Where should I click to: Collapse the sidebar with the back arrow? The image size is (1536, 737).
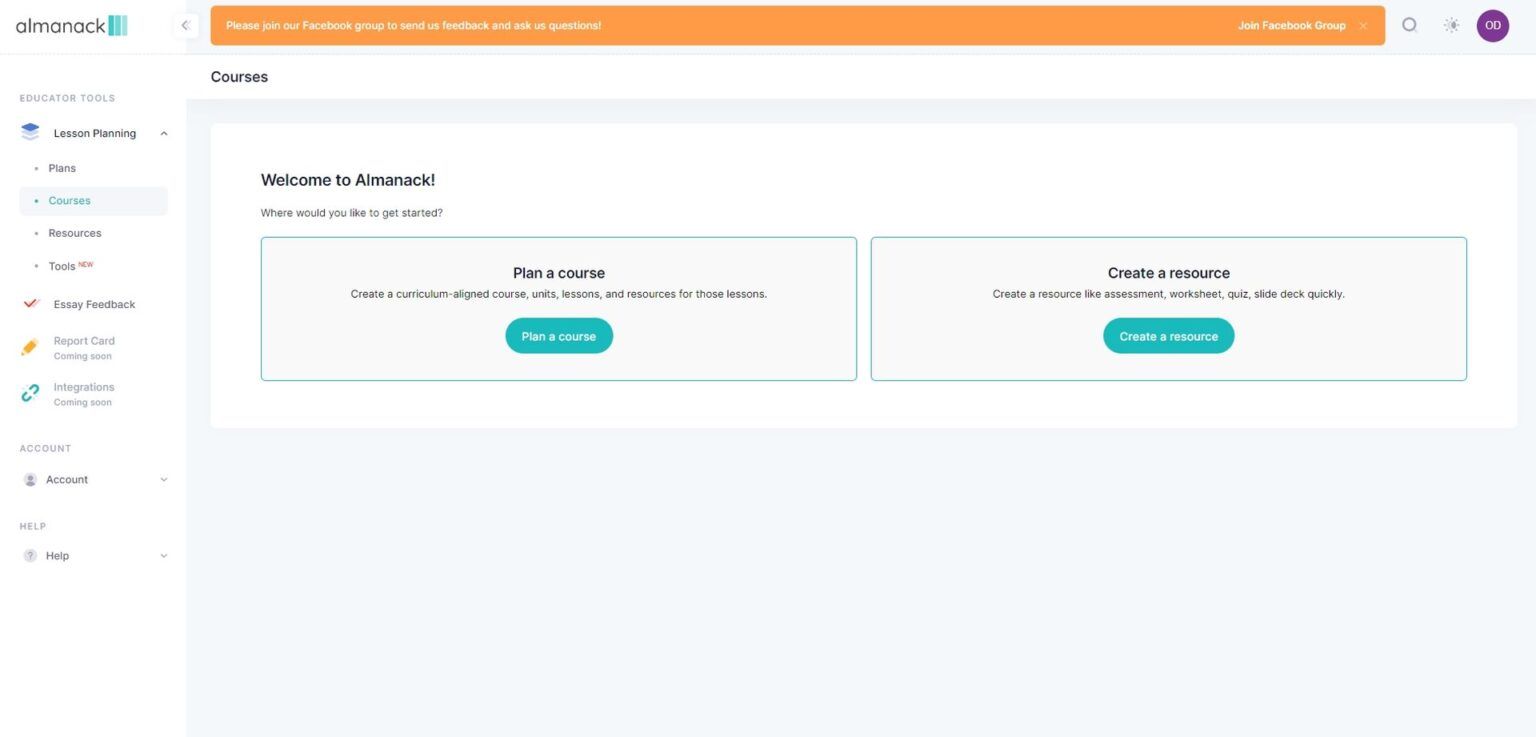185,25
